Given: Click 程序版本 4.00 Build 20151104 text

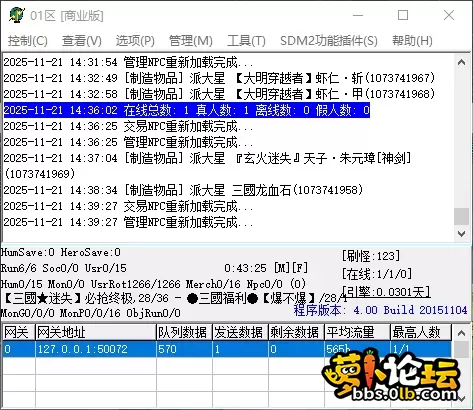Looking at the screenshot, I should [x=380, y=310].
